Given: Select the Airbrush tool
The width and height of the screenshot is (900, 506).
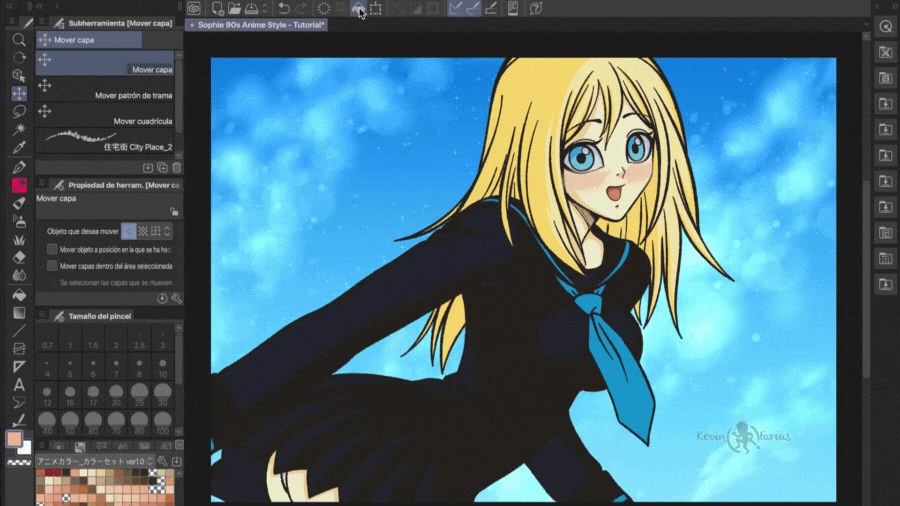Looking at the screenshot, I should 19,221.
